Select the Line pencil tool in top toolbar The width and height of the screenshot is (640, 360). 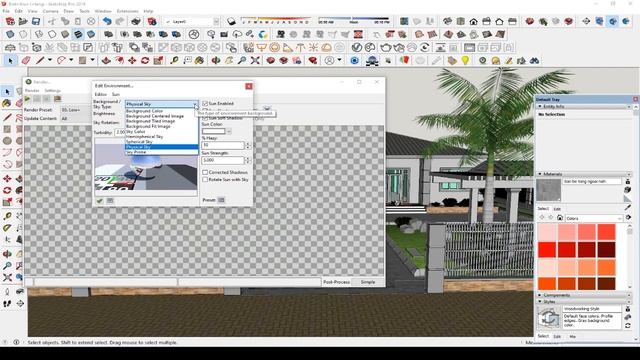(x=40, y=60)
